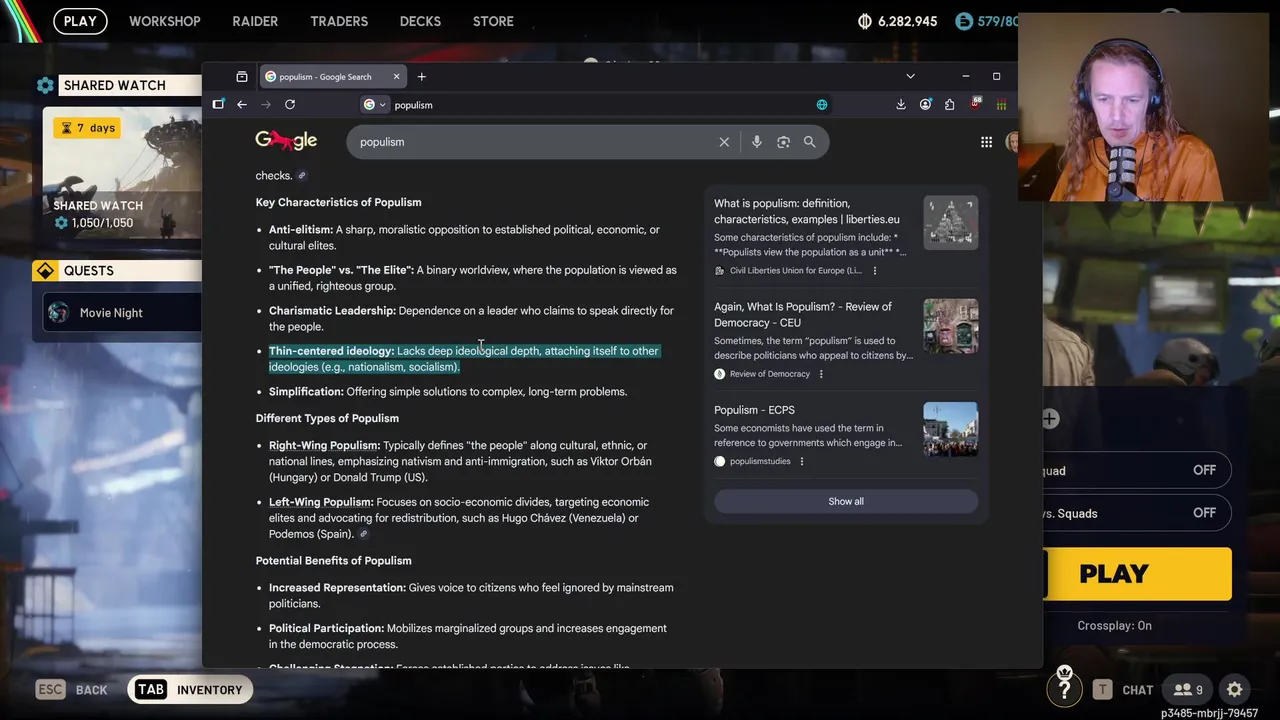
Task: Click the globe icon in address bar
Action: [822, 104]
